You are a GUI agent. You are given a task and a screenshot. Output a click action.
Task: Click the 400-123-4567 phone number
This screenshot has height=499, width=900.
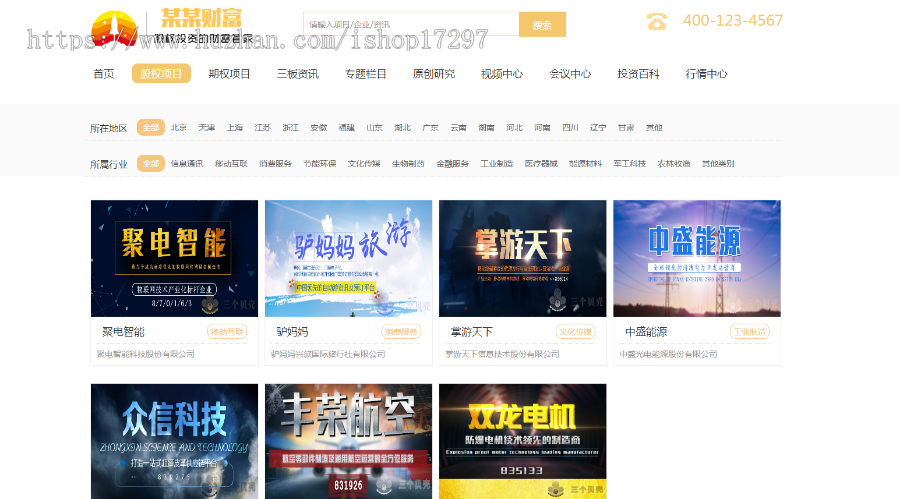pos(733,21)
